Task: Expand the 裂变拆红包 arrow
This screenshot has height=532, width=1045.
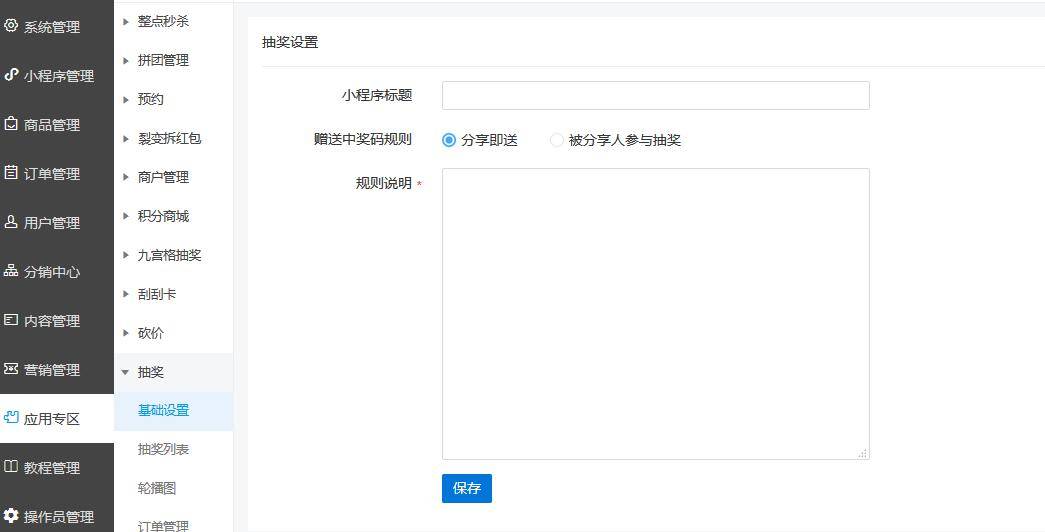Action: click(125, 139)
